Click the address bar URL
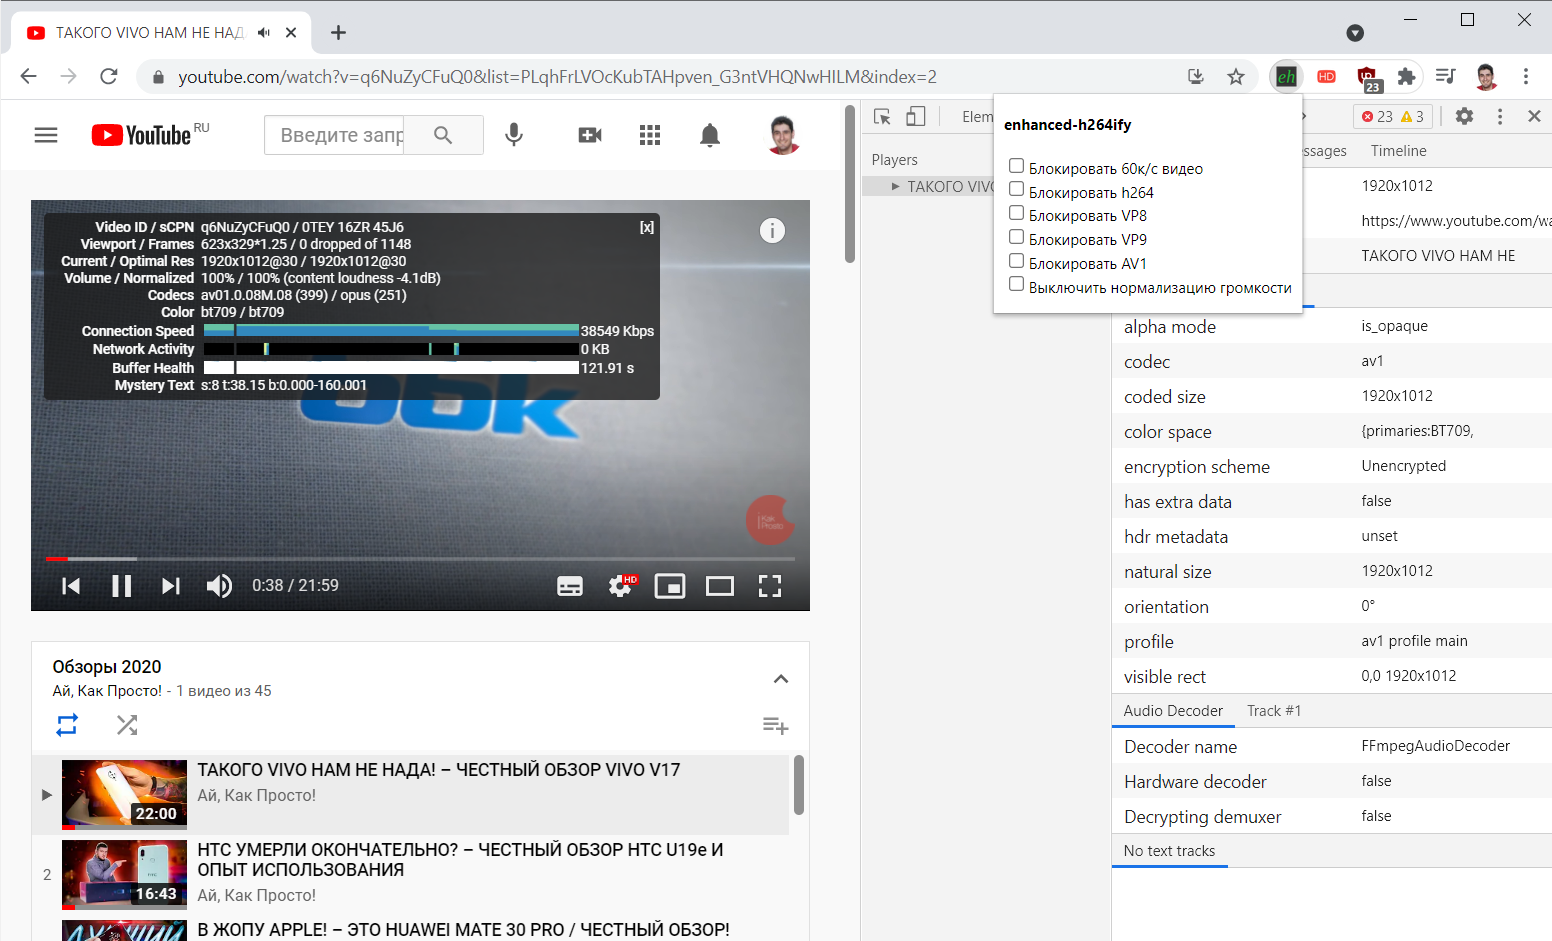 coord(557,77)
